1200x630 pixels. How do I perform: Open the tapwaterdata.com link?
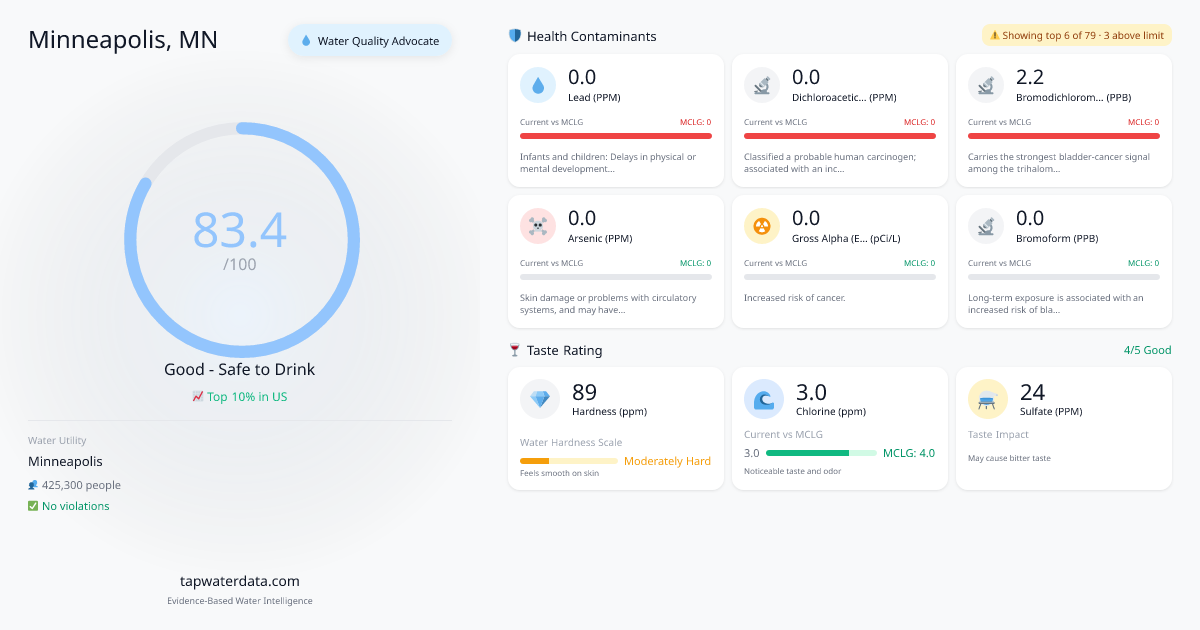[x=240, y=581]
